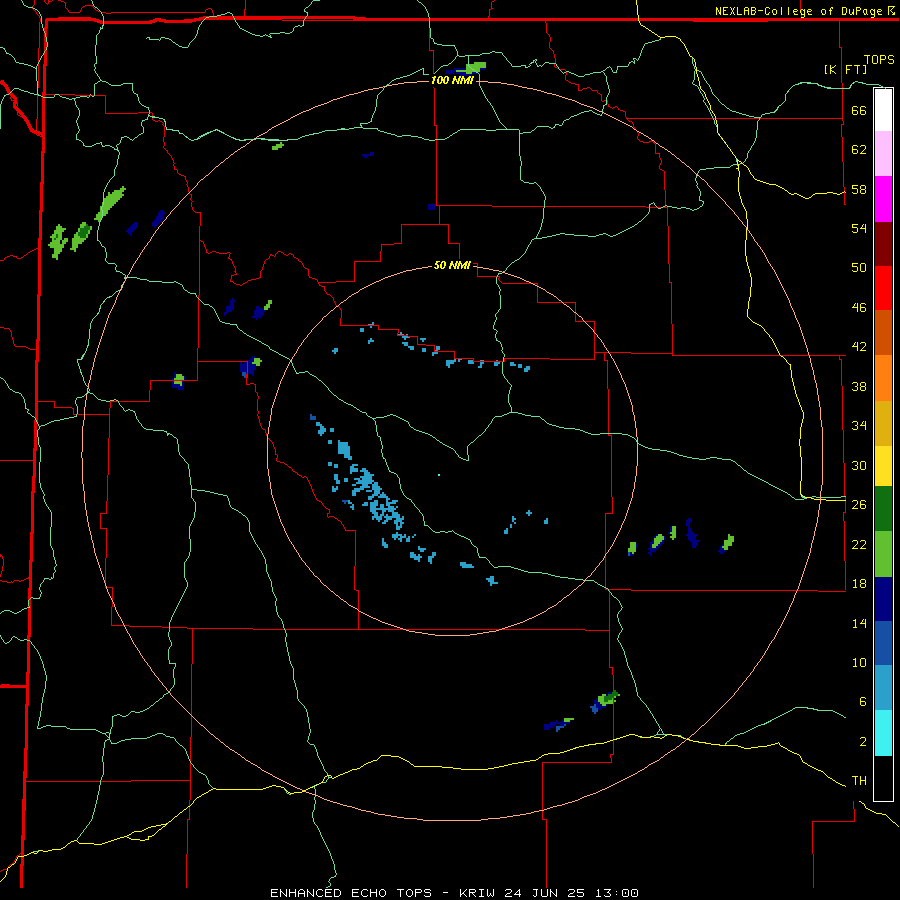Click the bright red scale swatch

coord(883,288)
